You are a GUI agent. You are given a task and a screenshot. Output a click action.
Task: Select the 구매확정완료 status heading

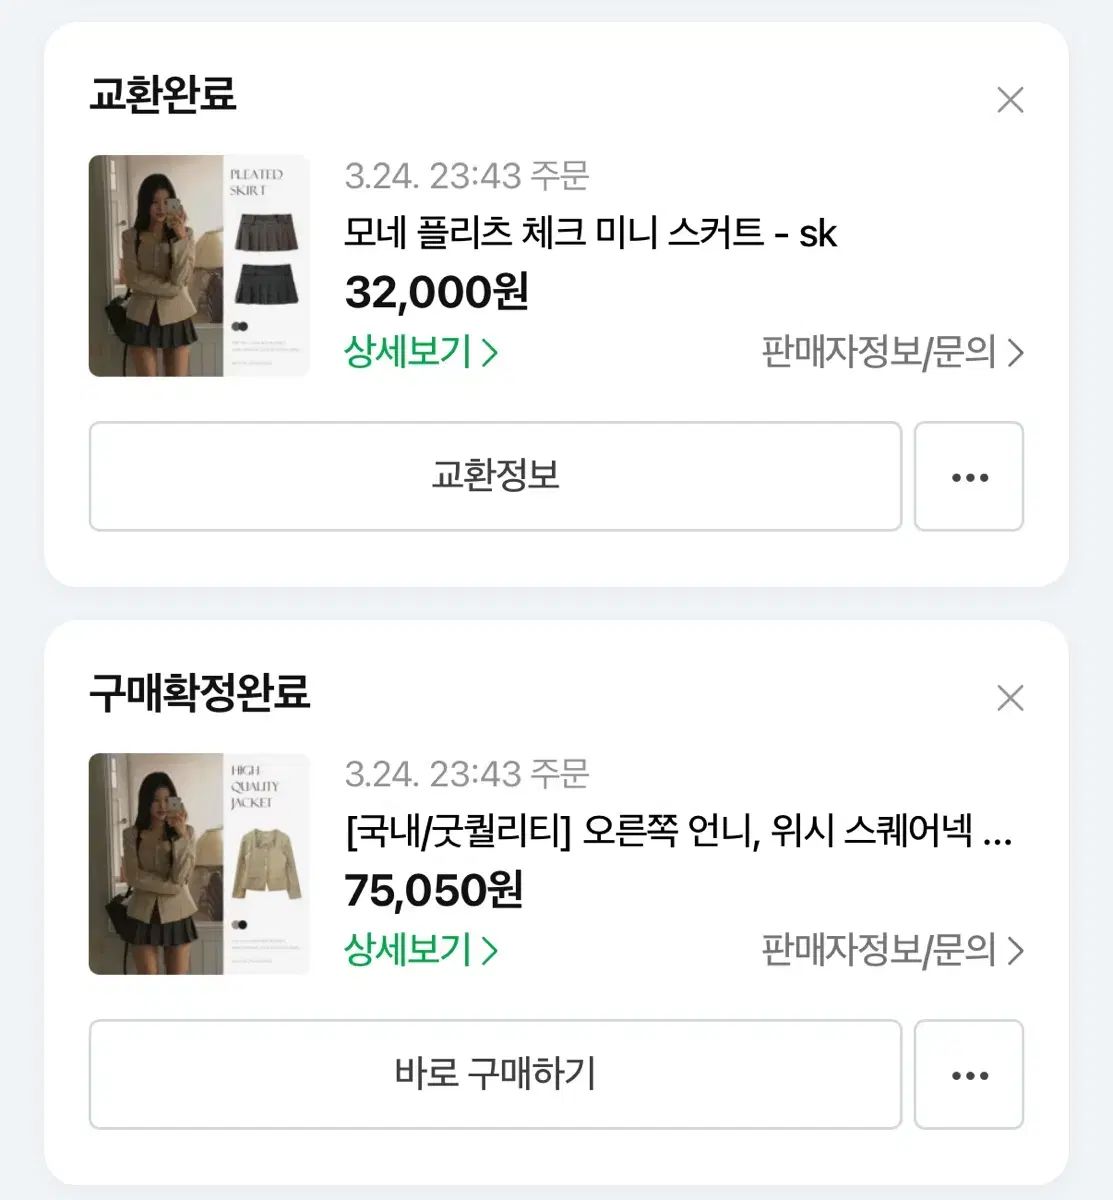coord(200,693)
